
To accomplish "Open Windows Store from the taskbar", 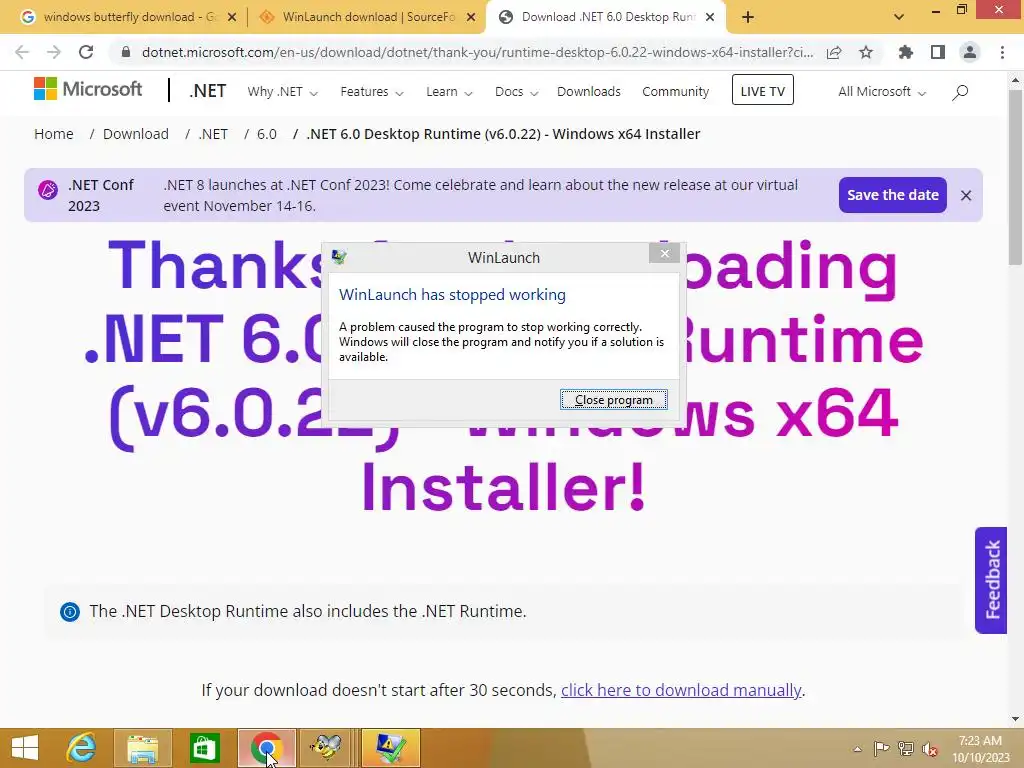I will [204, 748].
